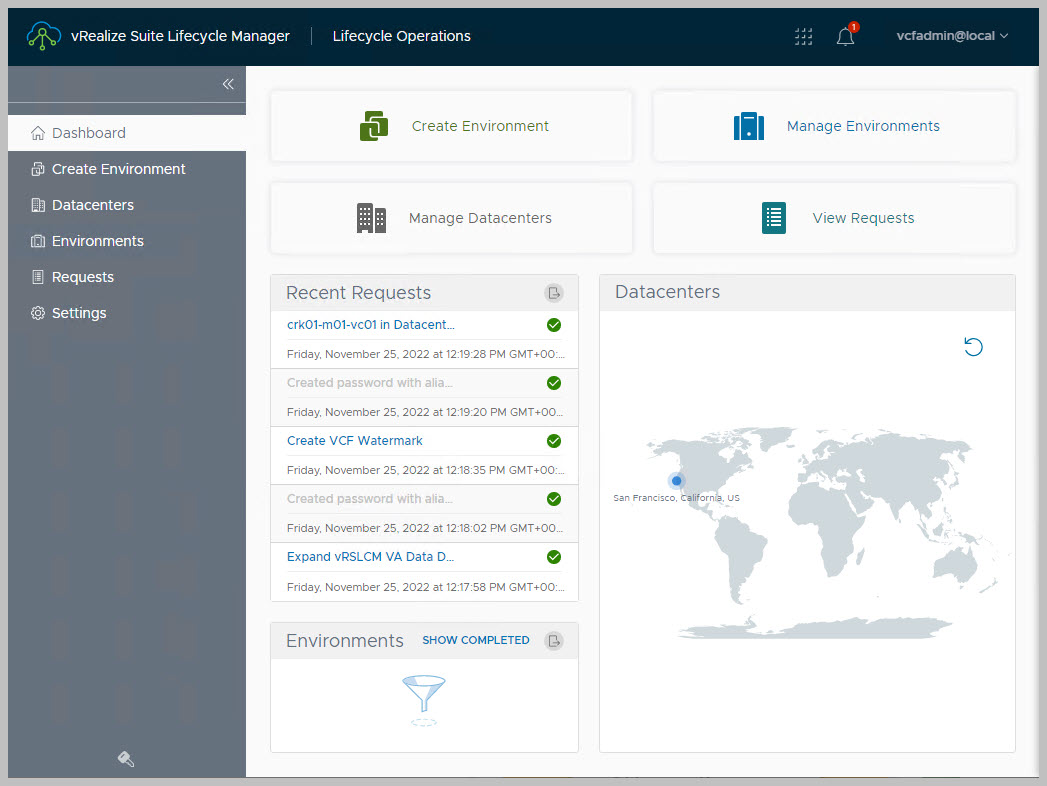Click the Create Environment card
Screen dimensions: 1047x786
pos(451,126)
